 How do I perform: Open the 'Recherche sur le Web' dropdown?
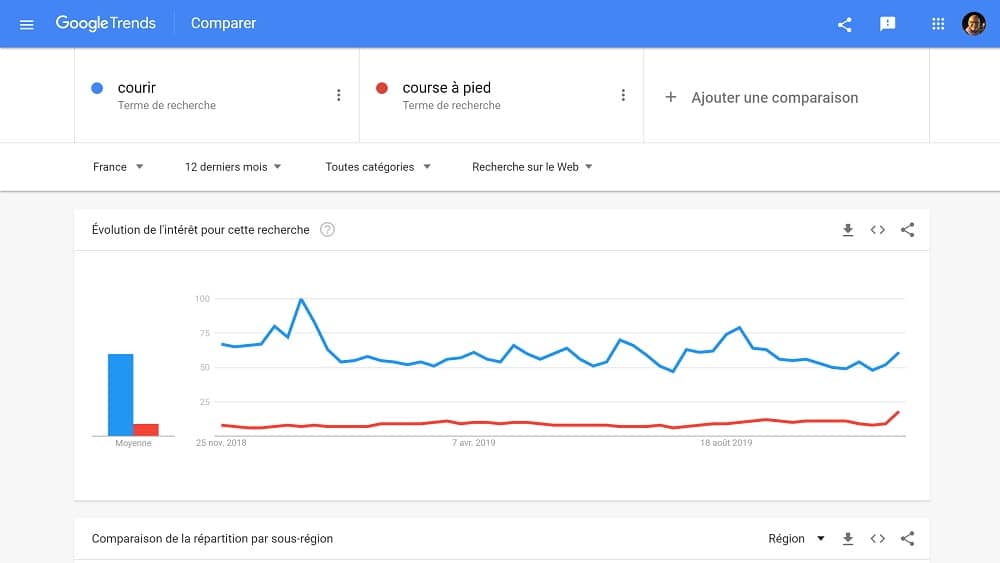tap(532, 167)
